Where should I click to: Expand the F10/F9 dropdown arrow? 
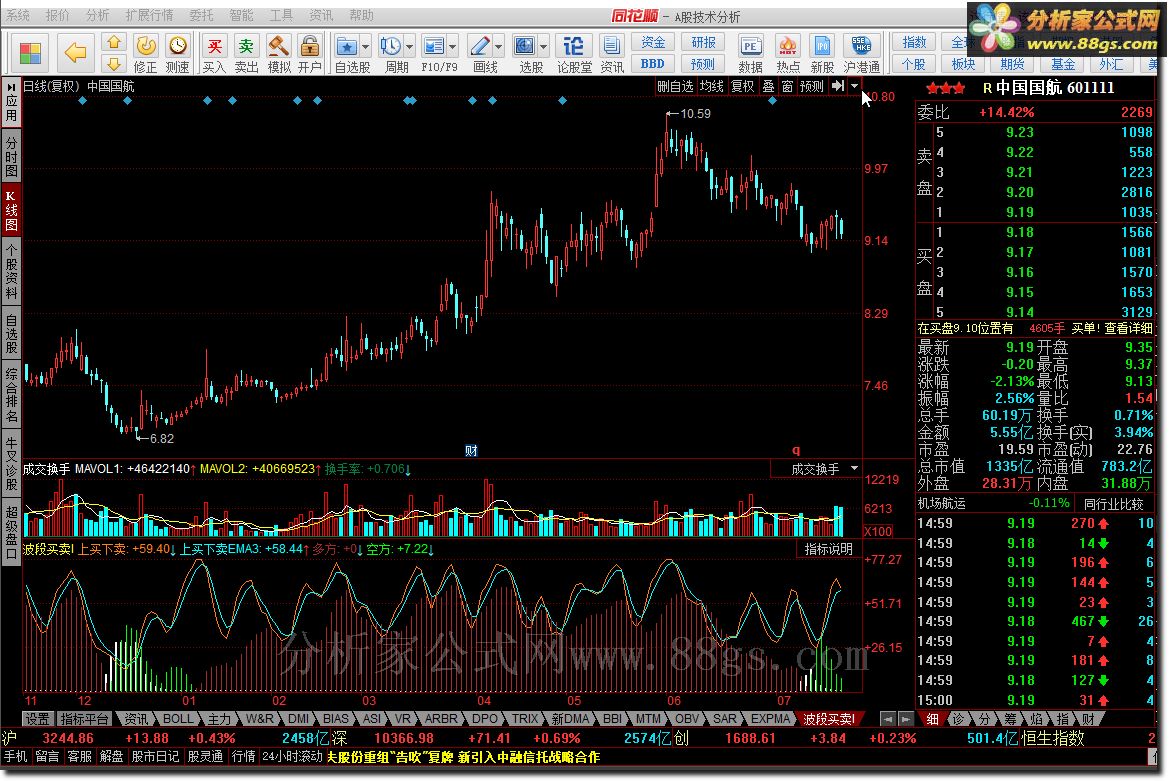point(453,47)
